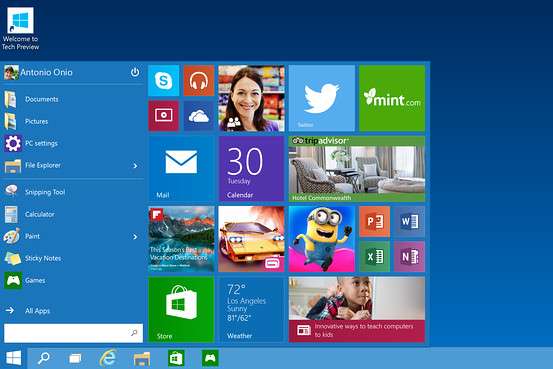Open the mint.com tile
553x369 pixels.
tap(392, 98)
